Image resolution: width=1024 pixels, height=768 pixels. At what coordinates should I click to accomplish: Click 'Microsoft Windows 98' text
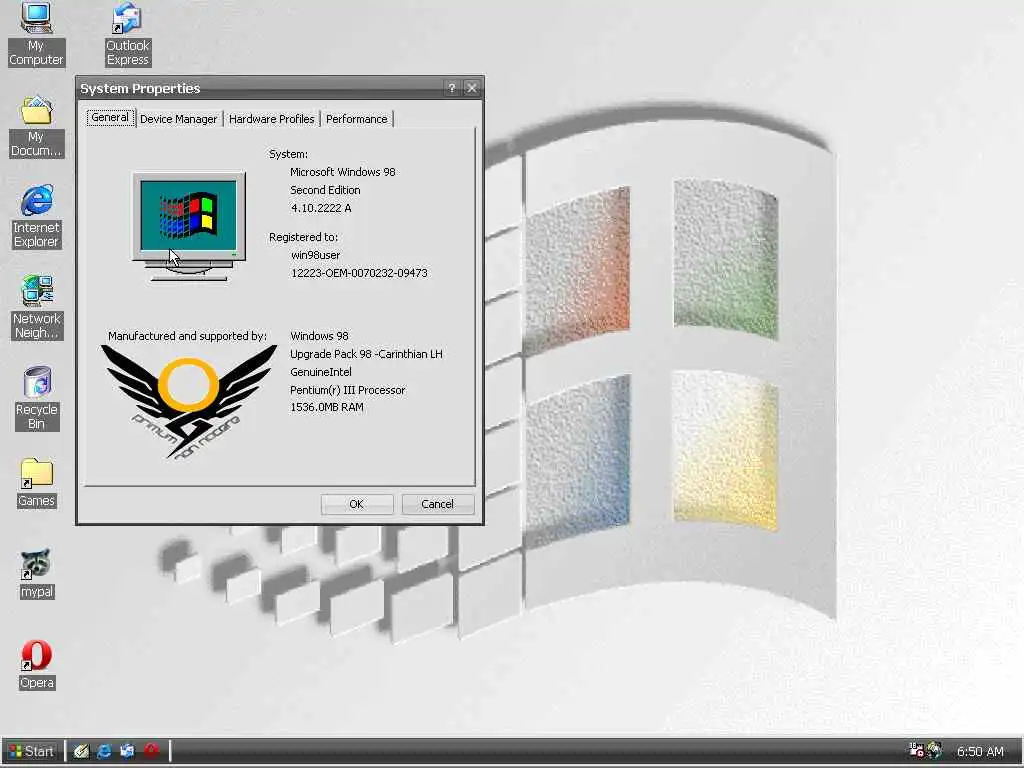(x=343, y=172)
